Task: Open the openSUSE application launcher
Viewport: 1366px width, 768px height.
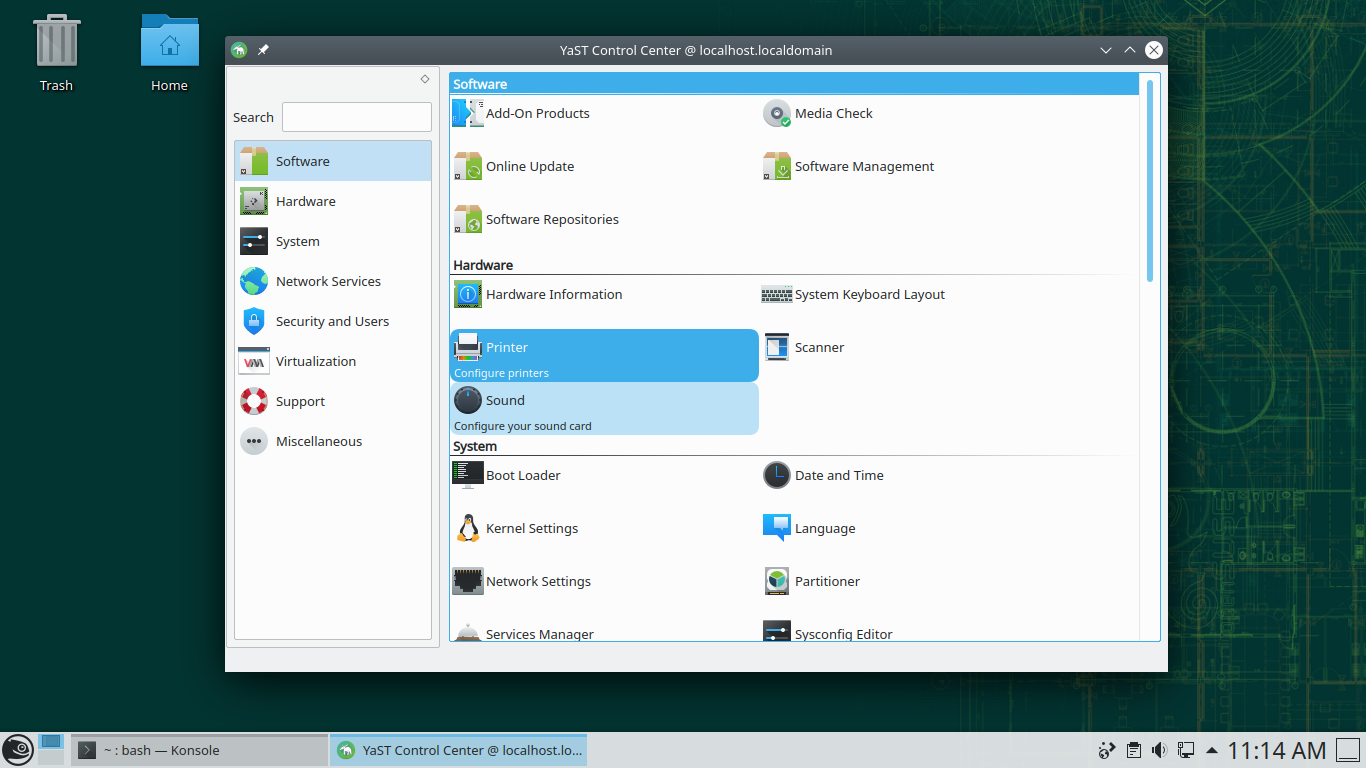Action: tap(17, 750)
